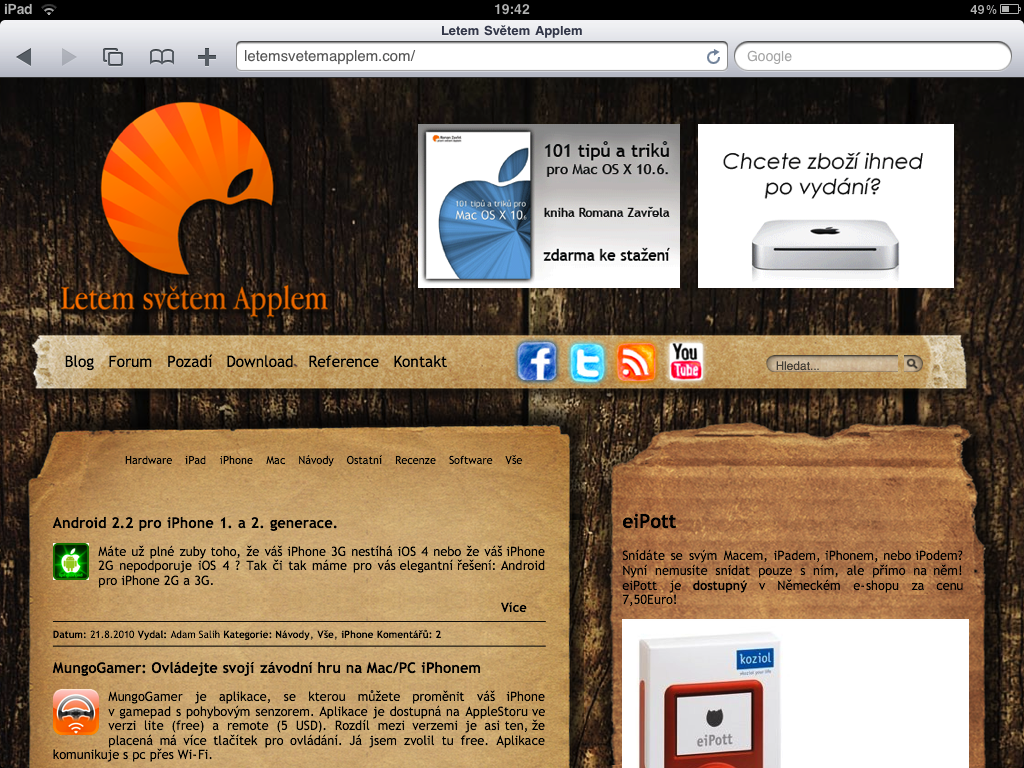Reload the page with the refresh icon

[x=713, y=57]
